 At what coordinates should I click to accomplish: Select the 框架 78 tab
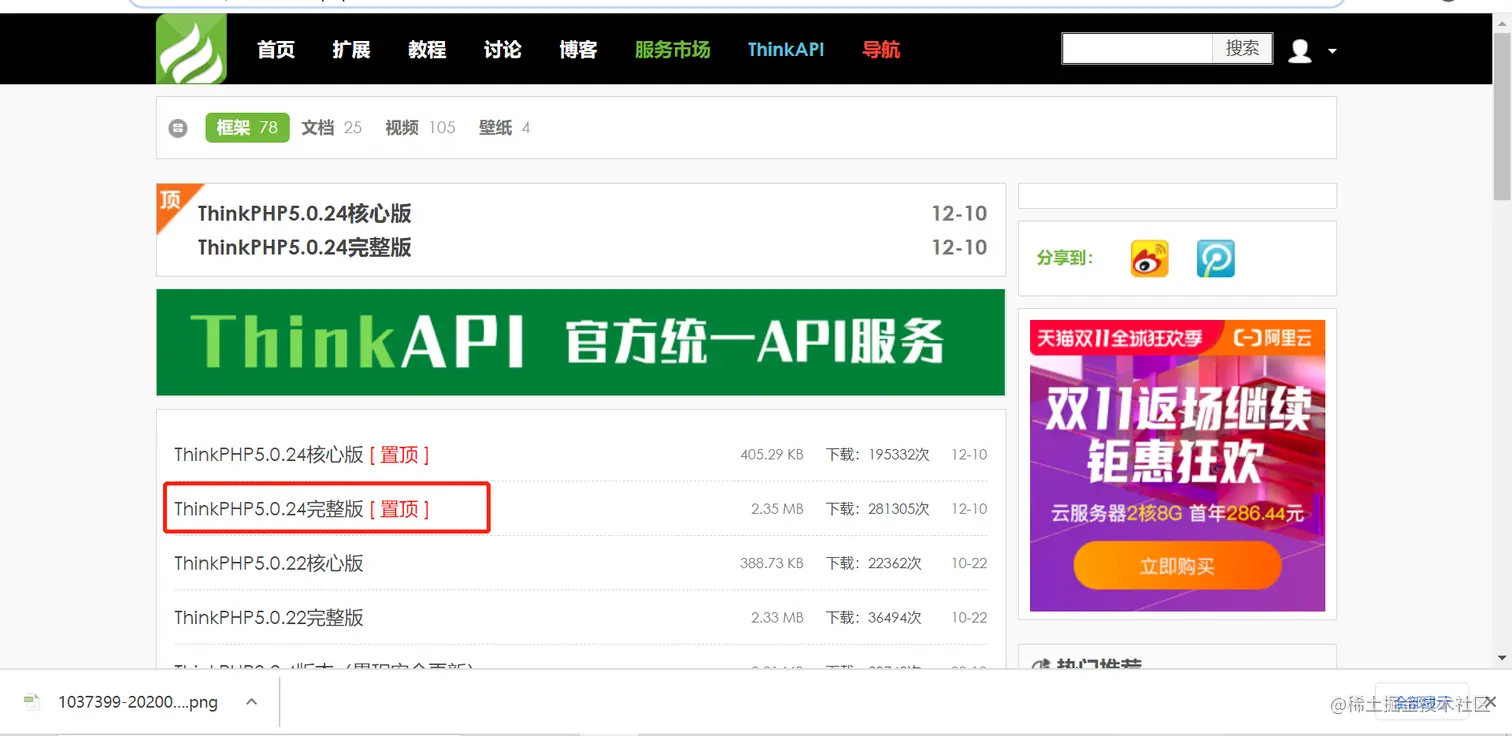coord(247,127)
